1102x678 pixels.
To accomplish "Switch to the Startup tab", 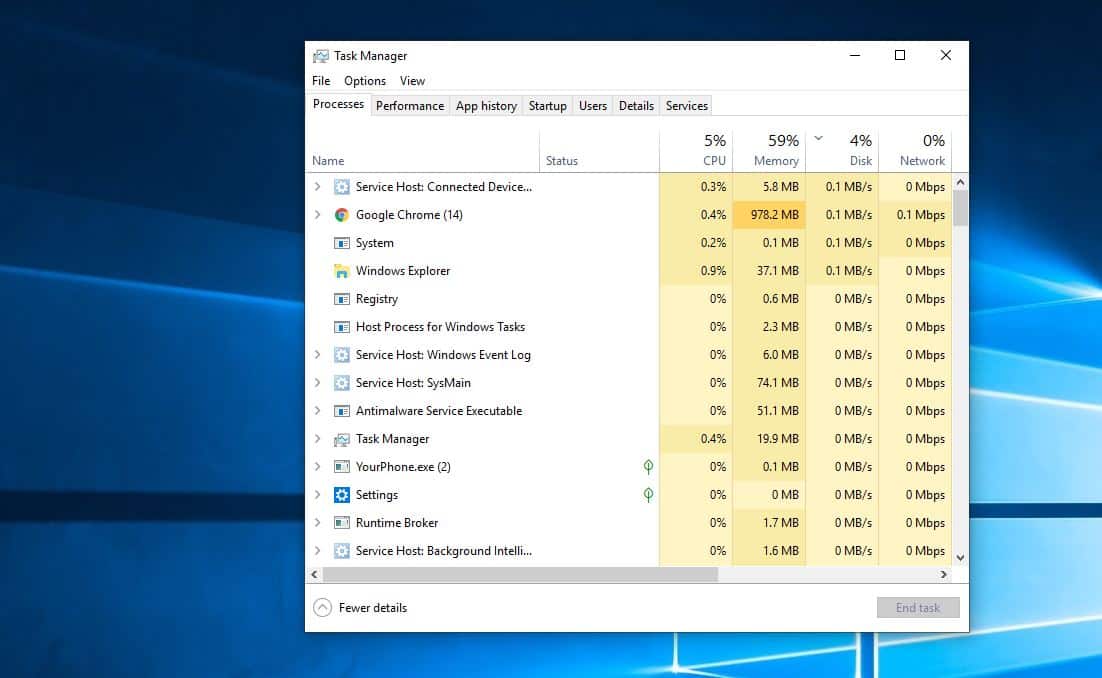I will (547, 106).
